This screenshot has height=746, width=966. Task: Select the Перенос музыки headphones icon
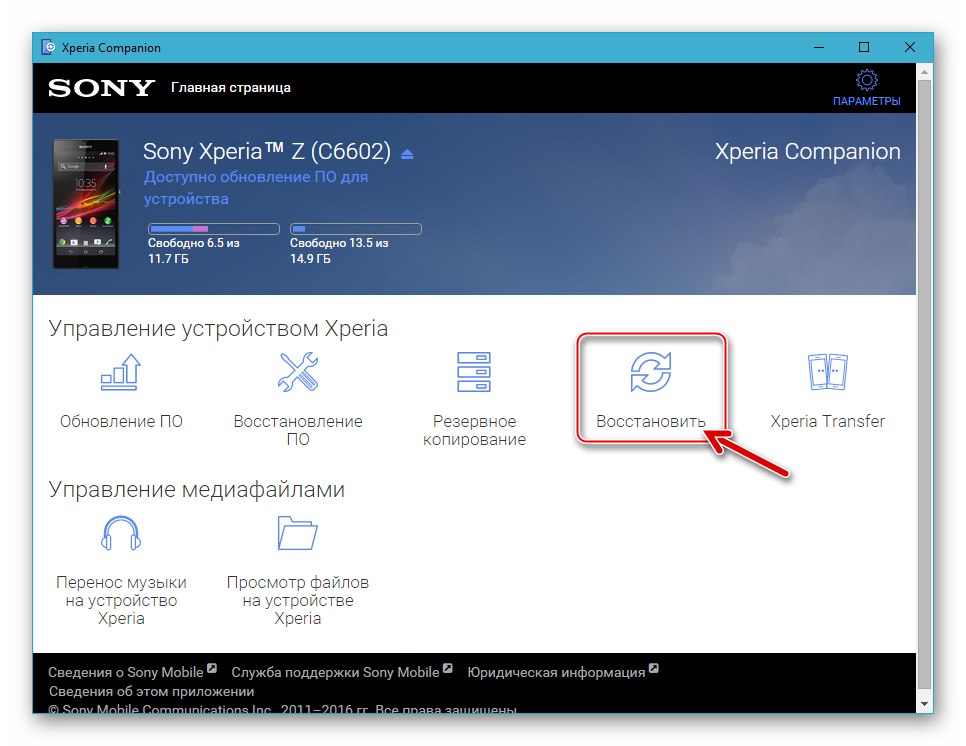120,533
